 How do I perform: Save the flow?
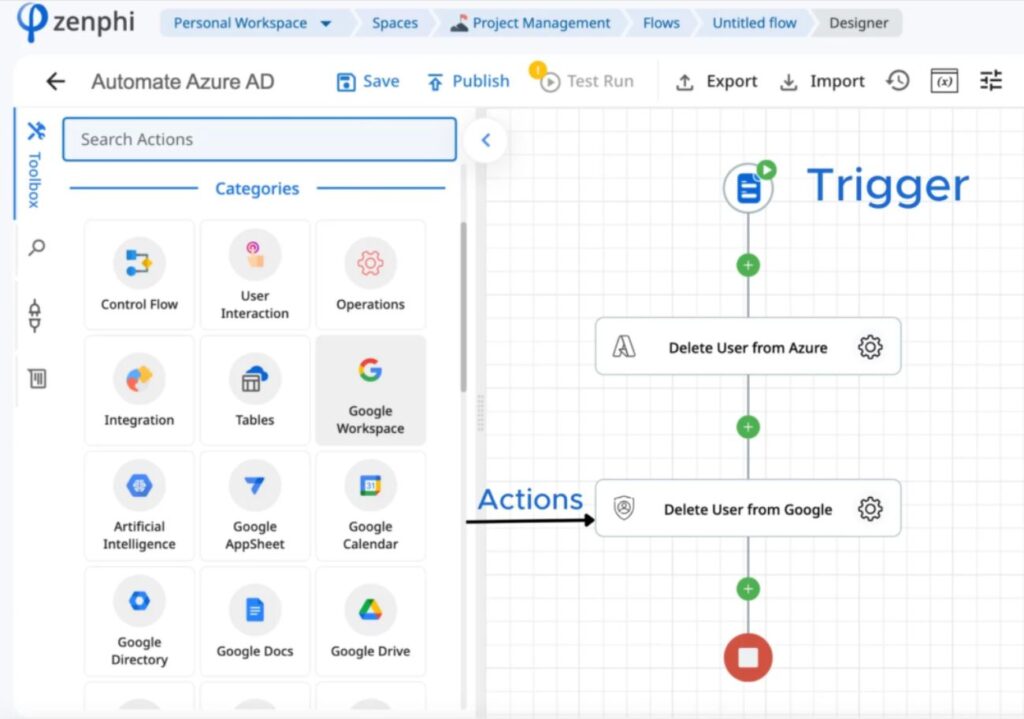[368, 82]
